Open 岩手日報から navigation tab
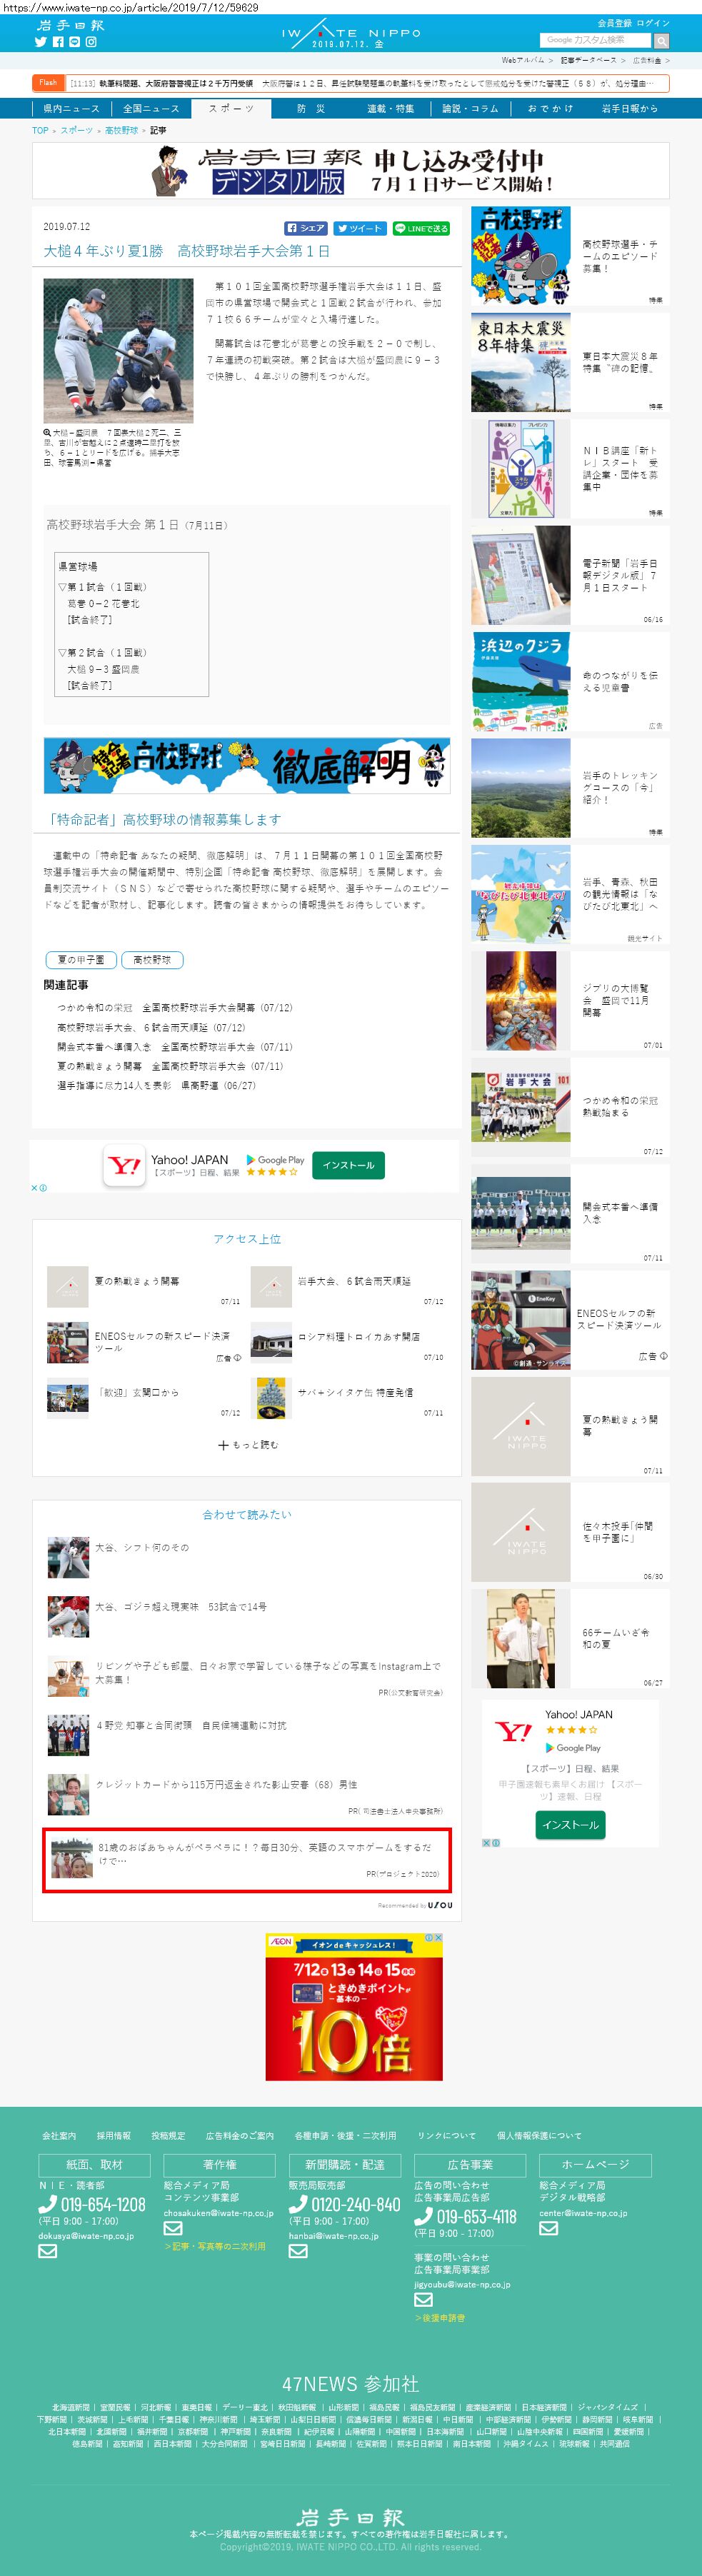 coord(630,108)
